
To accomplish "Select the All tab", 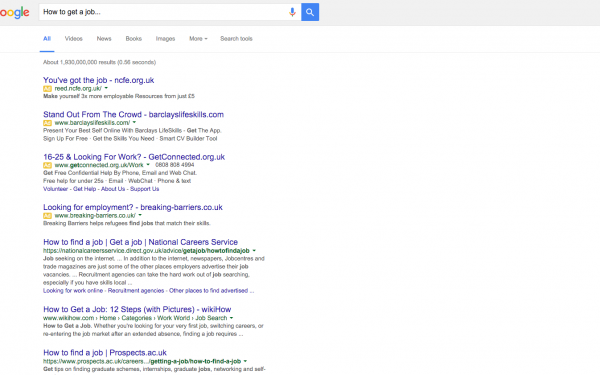I will pos(47,39).
